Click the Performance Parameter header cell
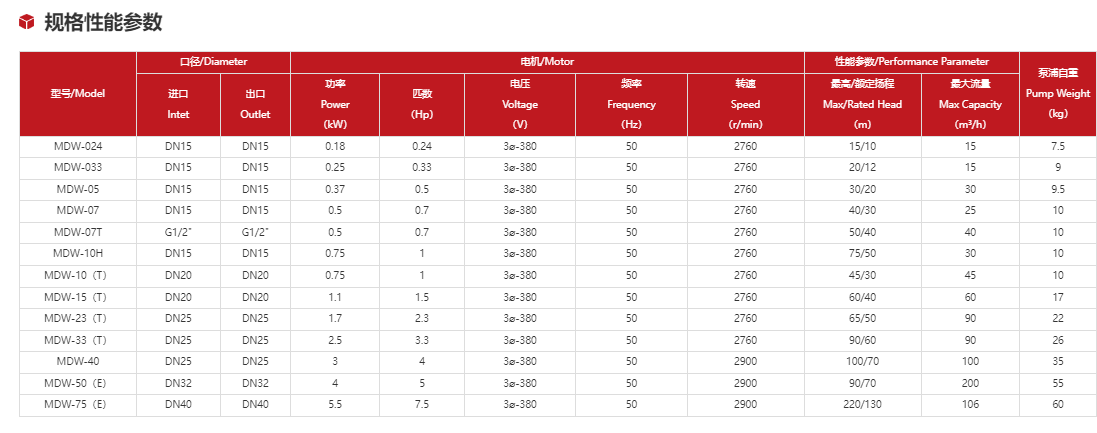Image resolution: width=1097 pixels, height=433 pixels. pyautogui.click(x=911, y=62)
